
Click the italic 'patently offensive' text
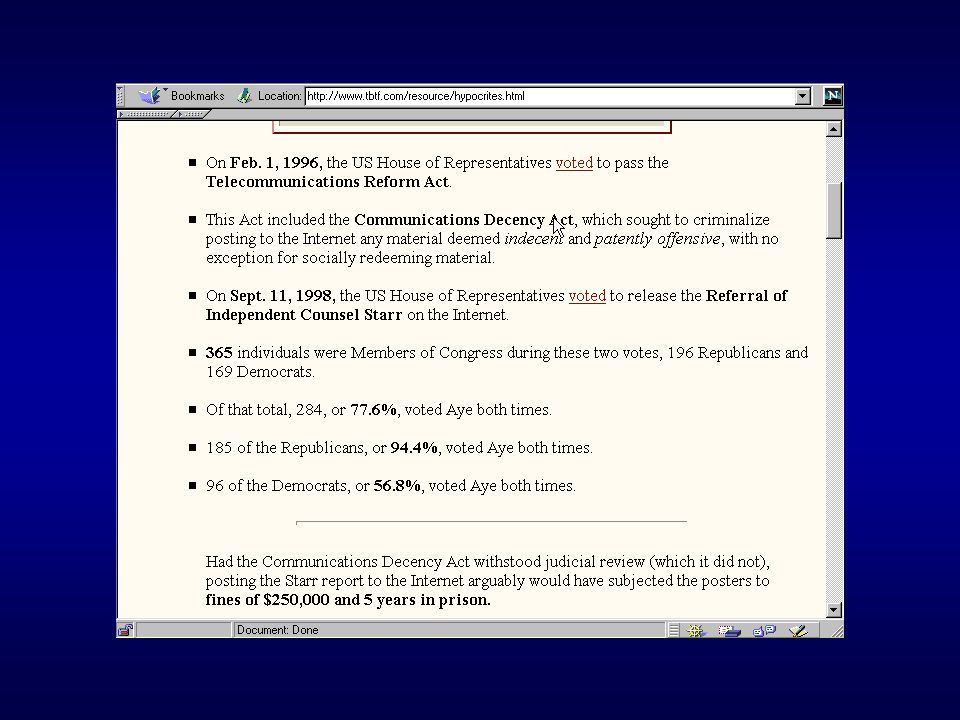coord(657,239)
